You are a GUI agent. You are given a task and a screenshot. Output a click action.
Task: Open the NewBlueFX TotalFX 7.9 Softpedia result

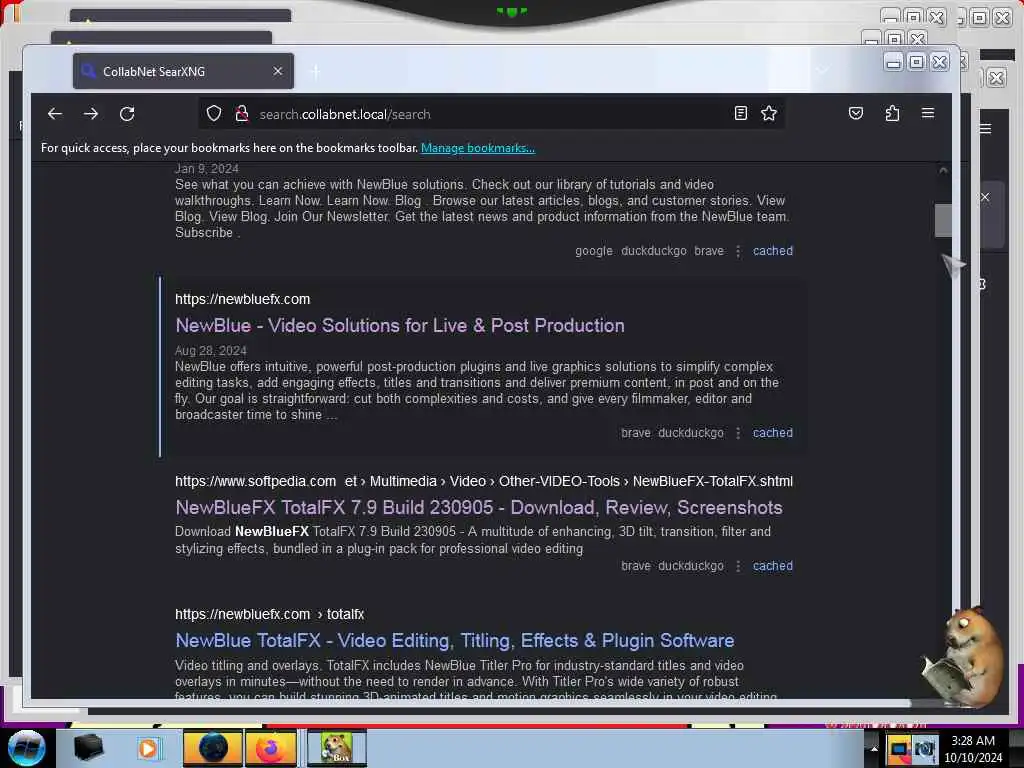479,507
